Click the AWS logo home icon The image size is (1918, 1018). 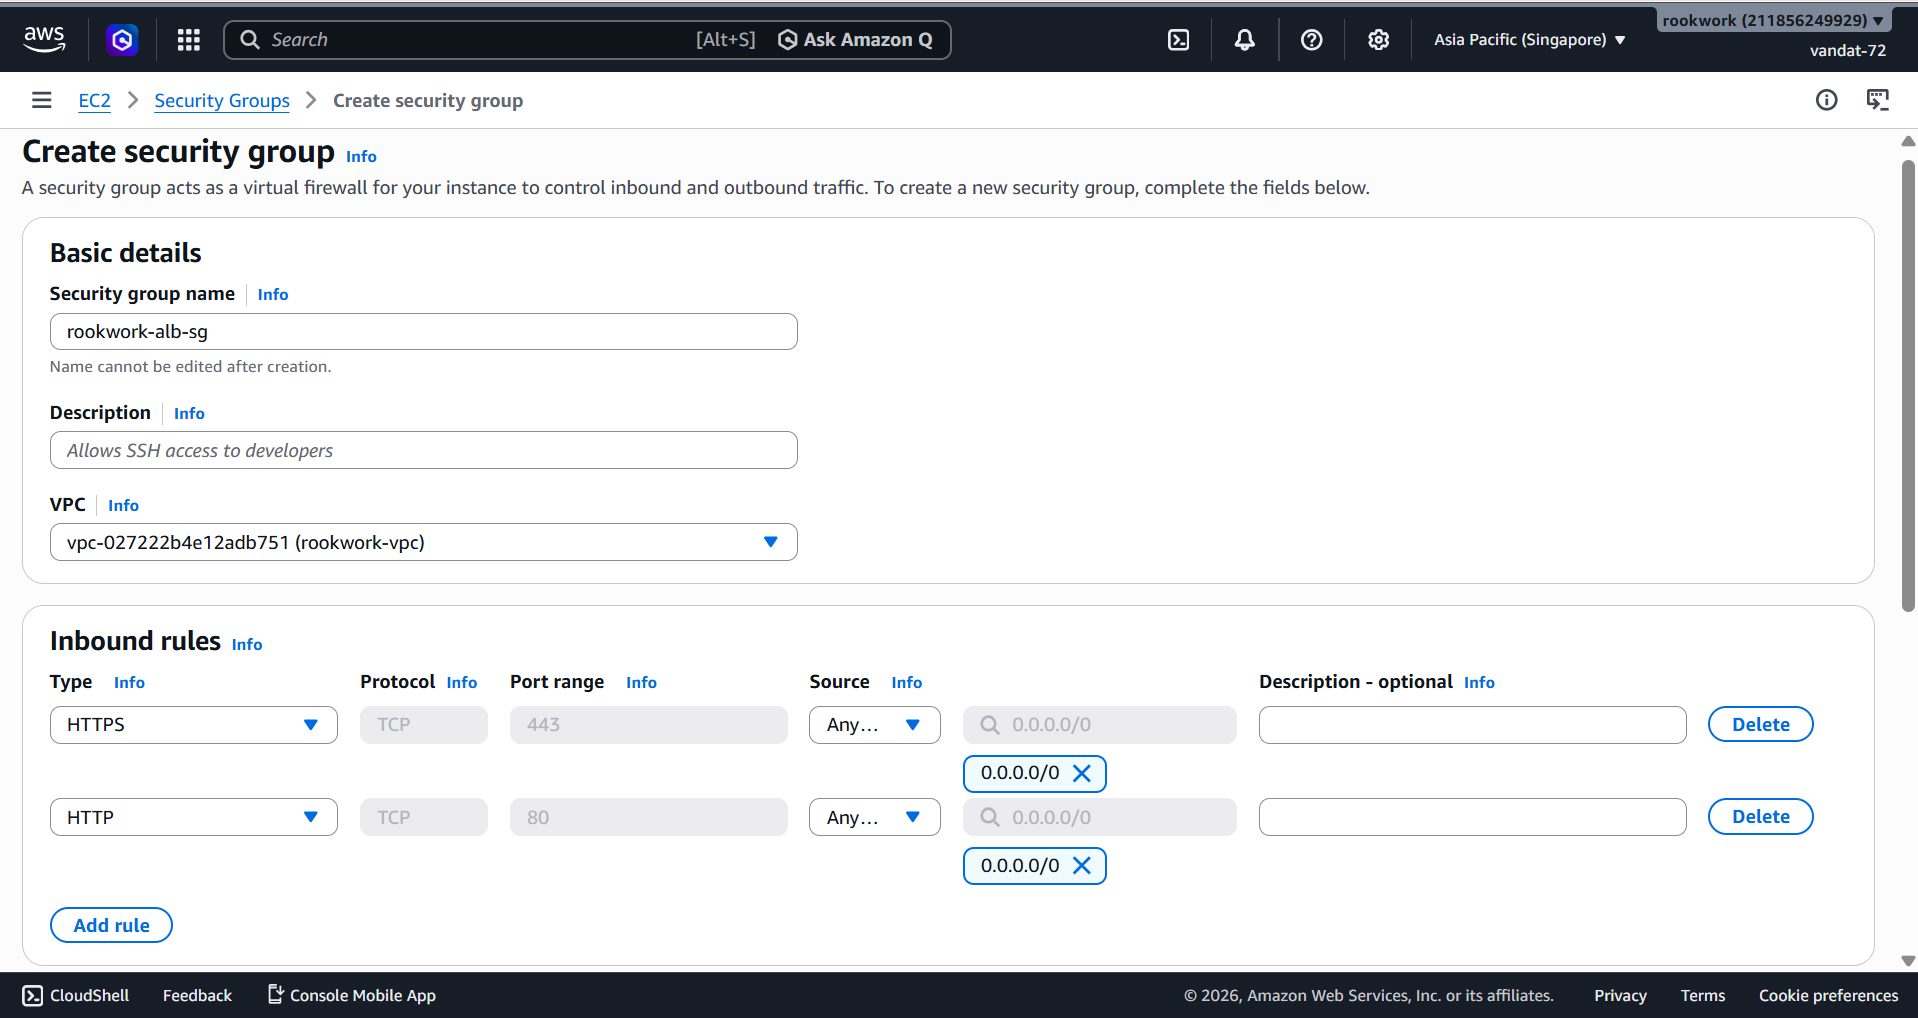[44, 39]
